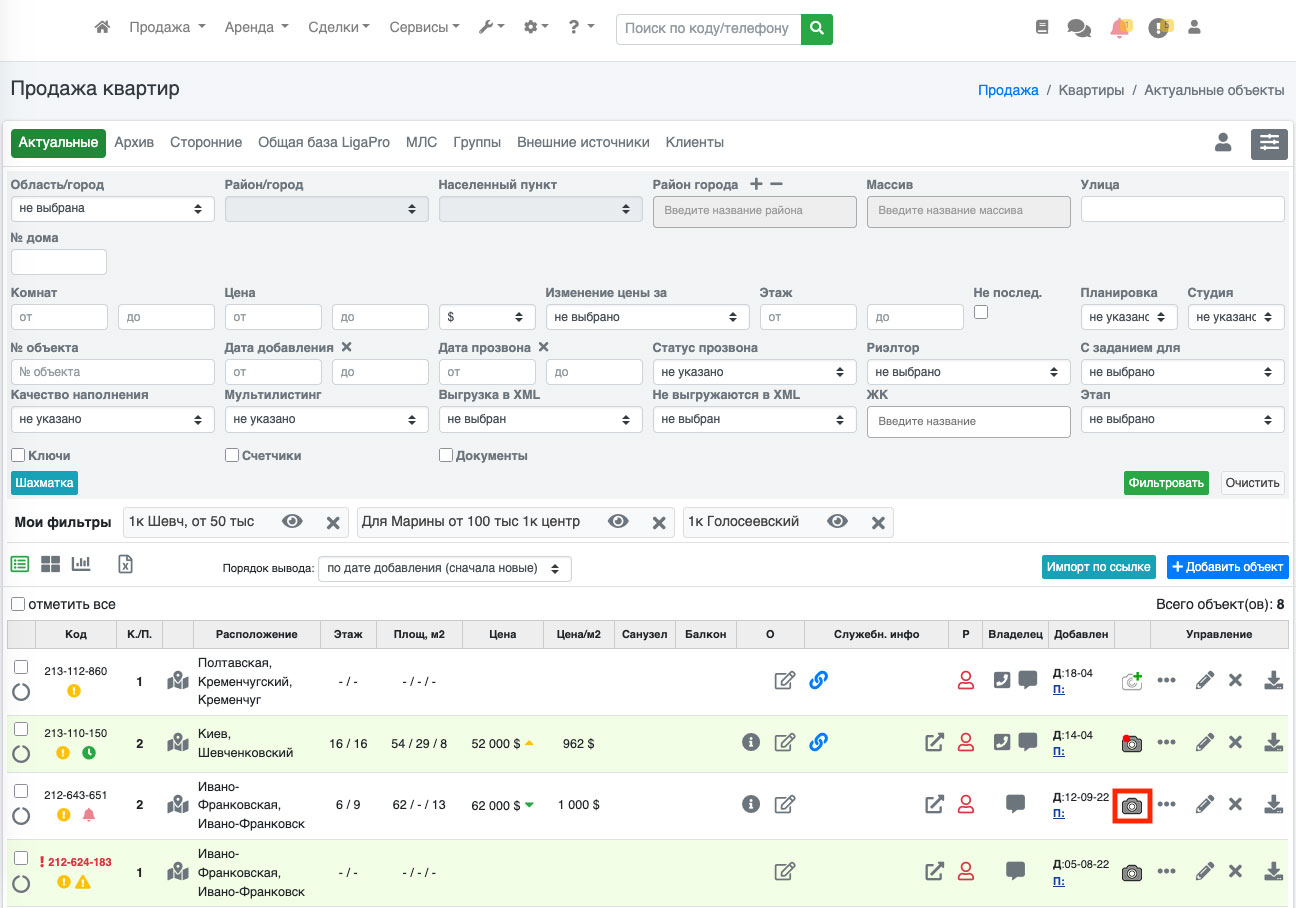The image size is (1296, 908).
Task: Click the home icon in top navigation
Action: pyautogui.click(x=102, y=28)
